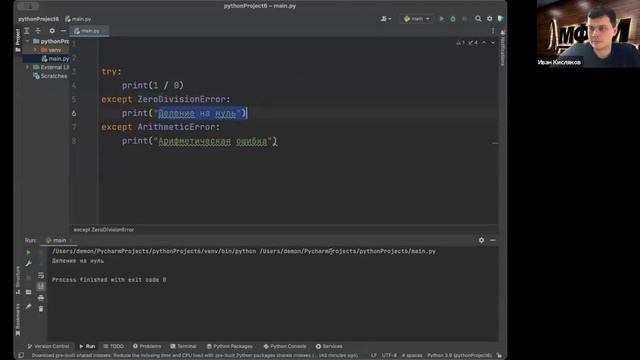Select main.py in the project tree
The height and width of the screenshot is (360, 640).
[56, 59]
